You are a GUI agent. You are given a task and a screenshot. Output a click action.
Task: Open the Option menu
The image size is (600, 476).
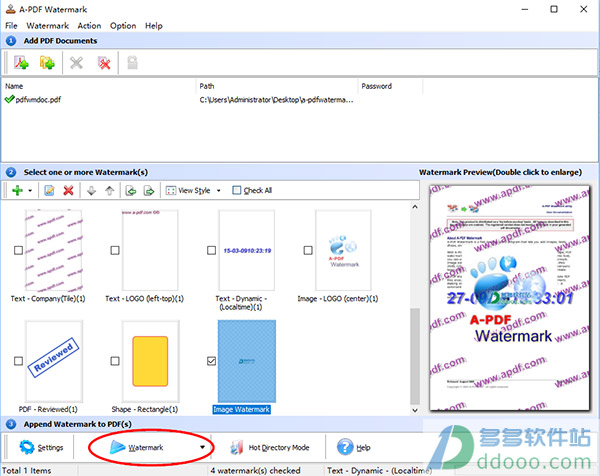pyautogui.click(x=123, y=26)
